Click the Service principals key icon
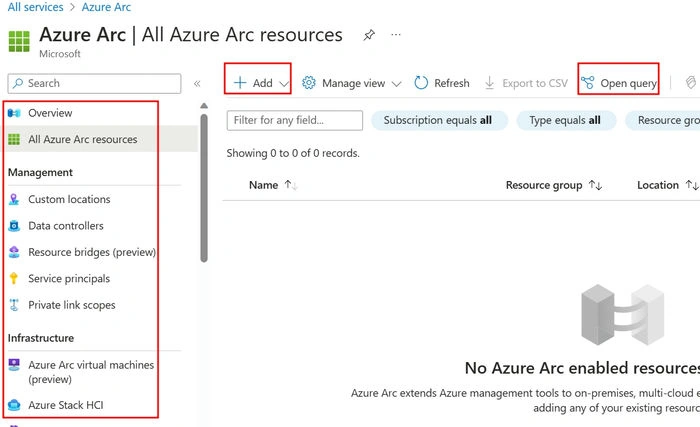The width and height of the screenshot is (700, 427). click(14, 279)
